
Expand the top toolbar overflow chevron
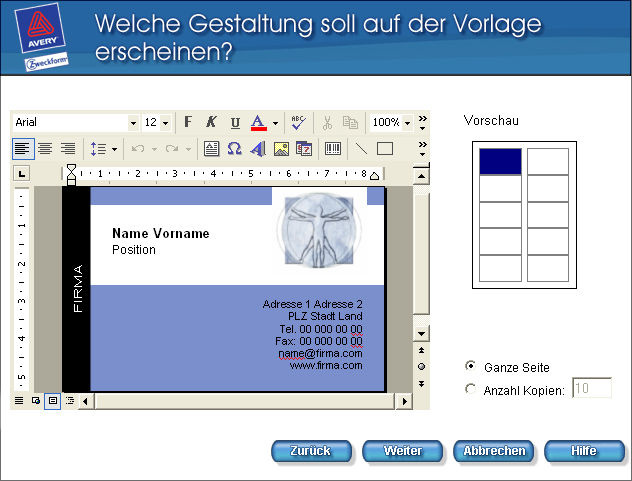click(x=422, y=123)
